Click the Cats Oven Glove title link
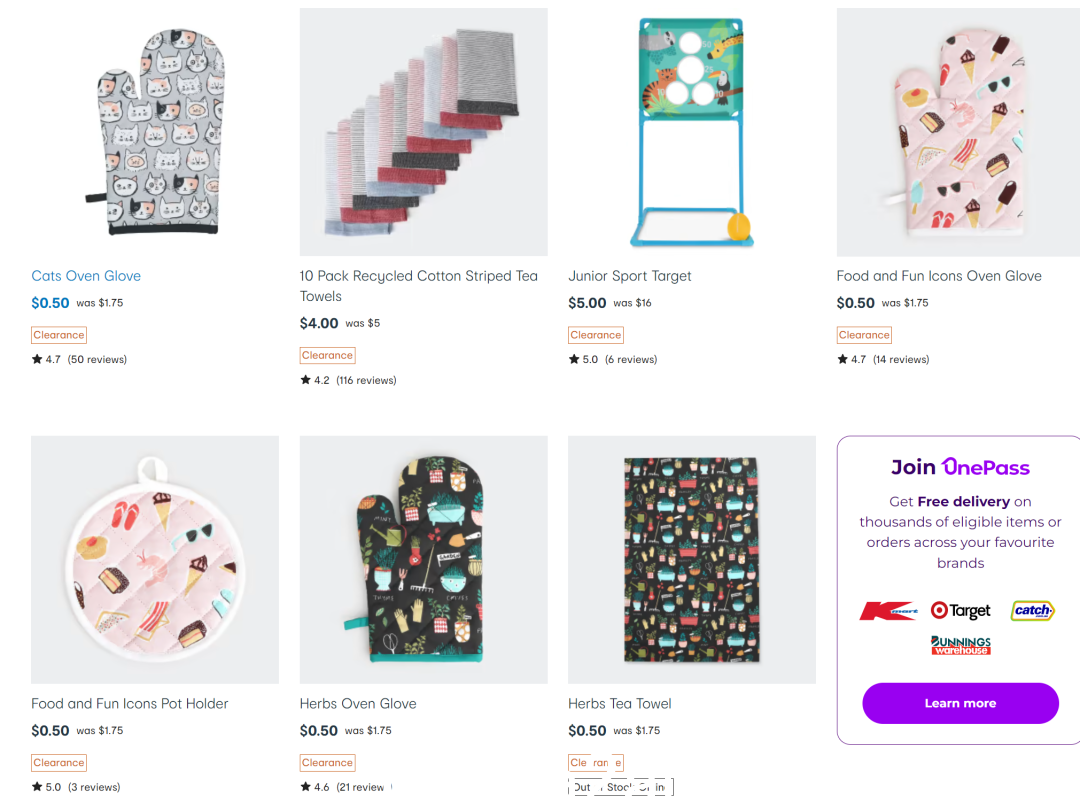 [86, 276]
